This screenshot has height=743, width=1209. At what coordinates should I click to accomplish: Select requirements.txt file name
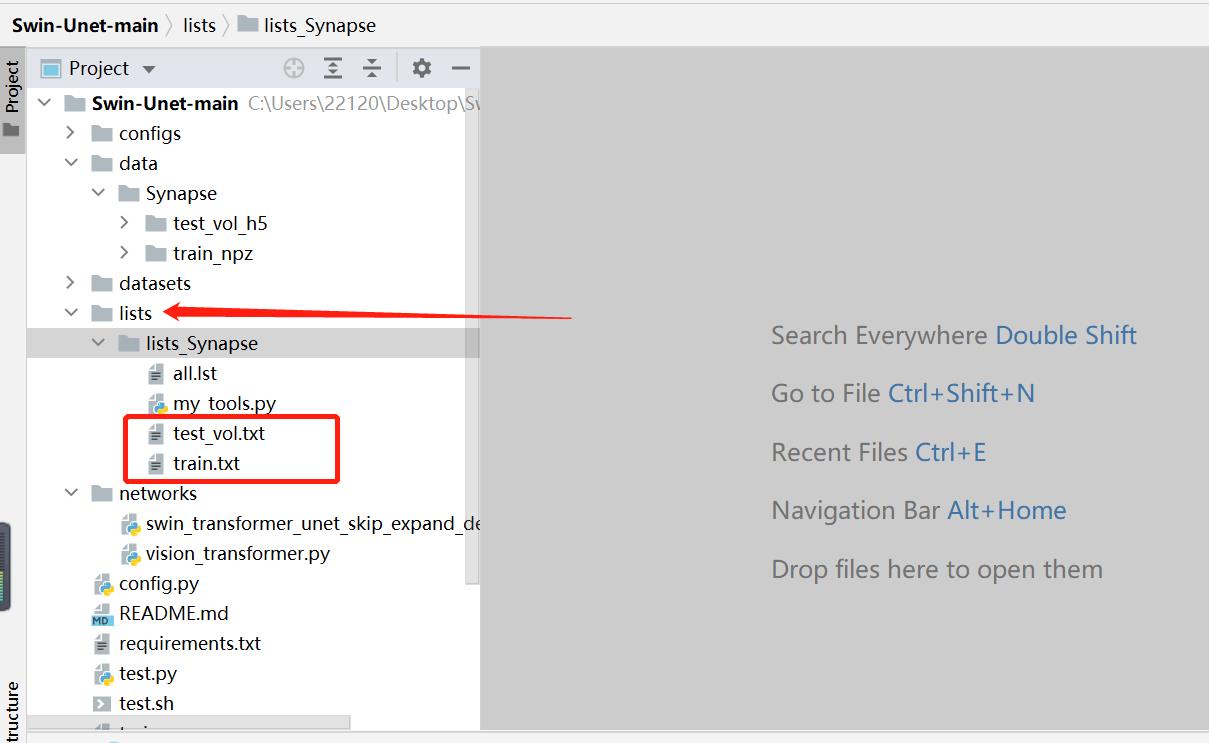190,643
